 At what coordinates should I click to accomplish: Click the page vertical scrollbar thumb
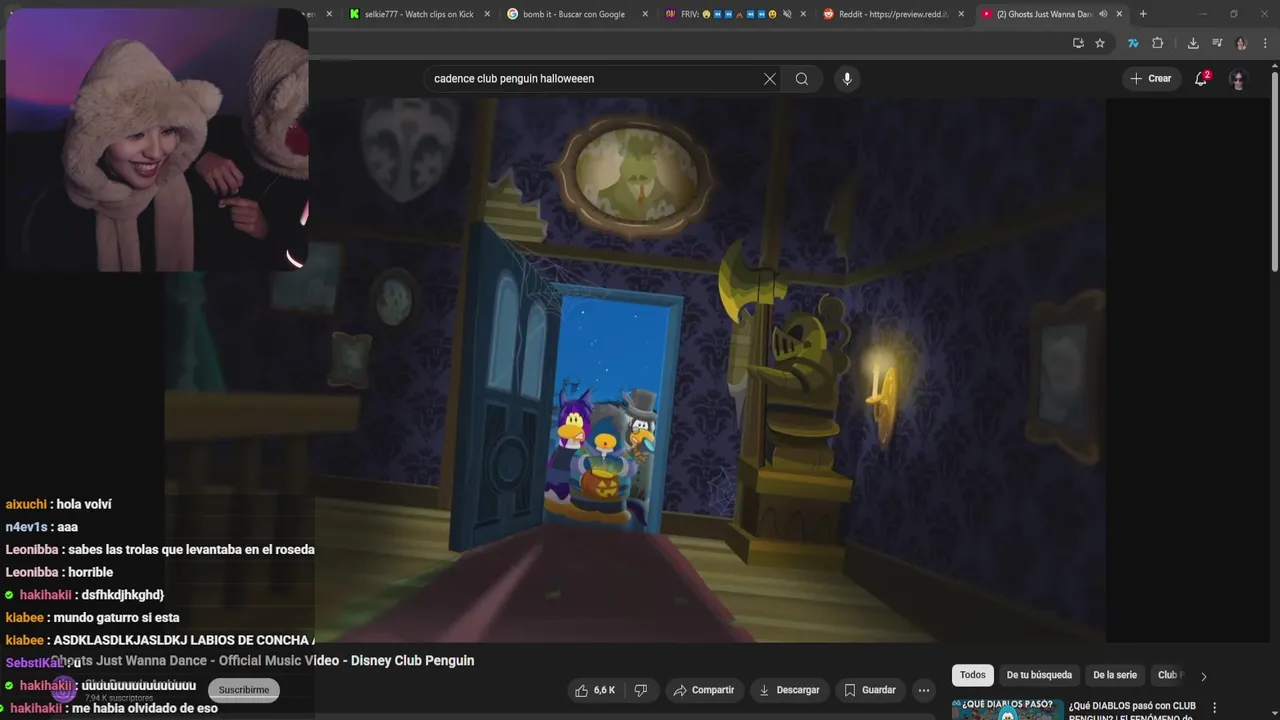click(x=1274, y=170)
